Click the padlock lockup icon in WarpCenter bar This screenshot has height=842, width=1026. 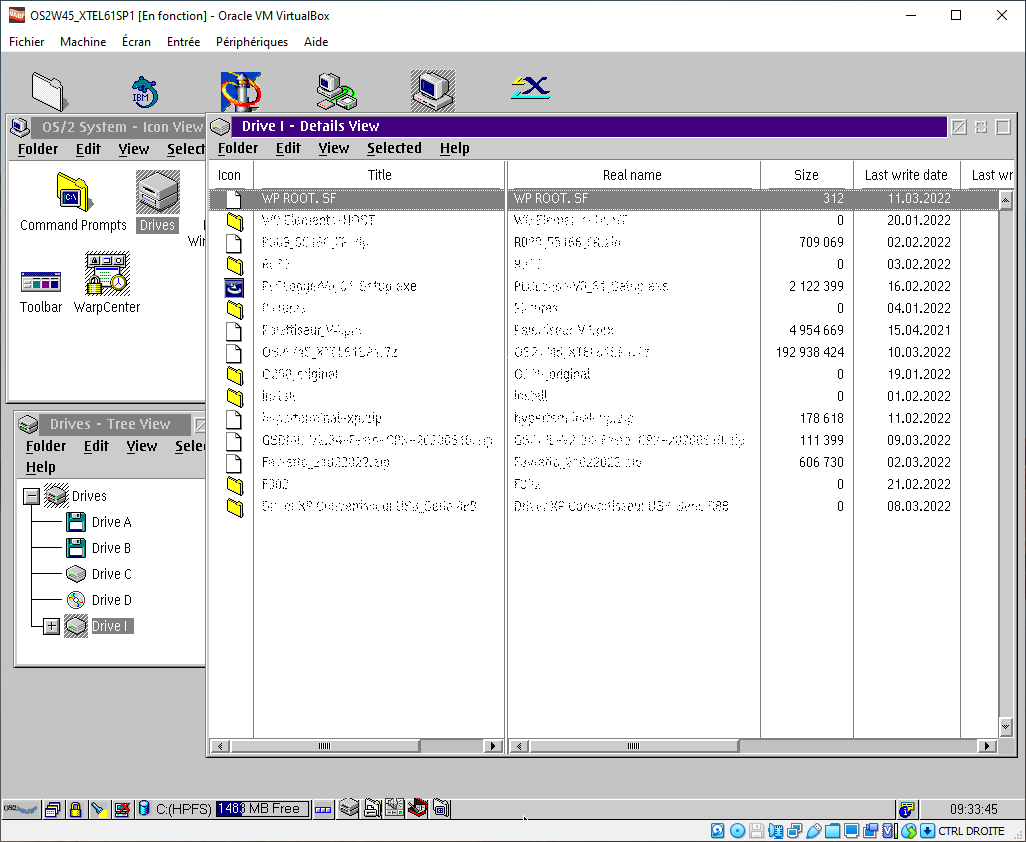click(75, 809)
